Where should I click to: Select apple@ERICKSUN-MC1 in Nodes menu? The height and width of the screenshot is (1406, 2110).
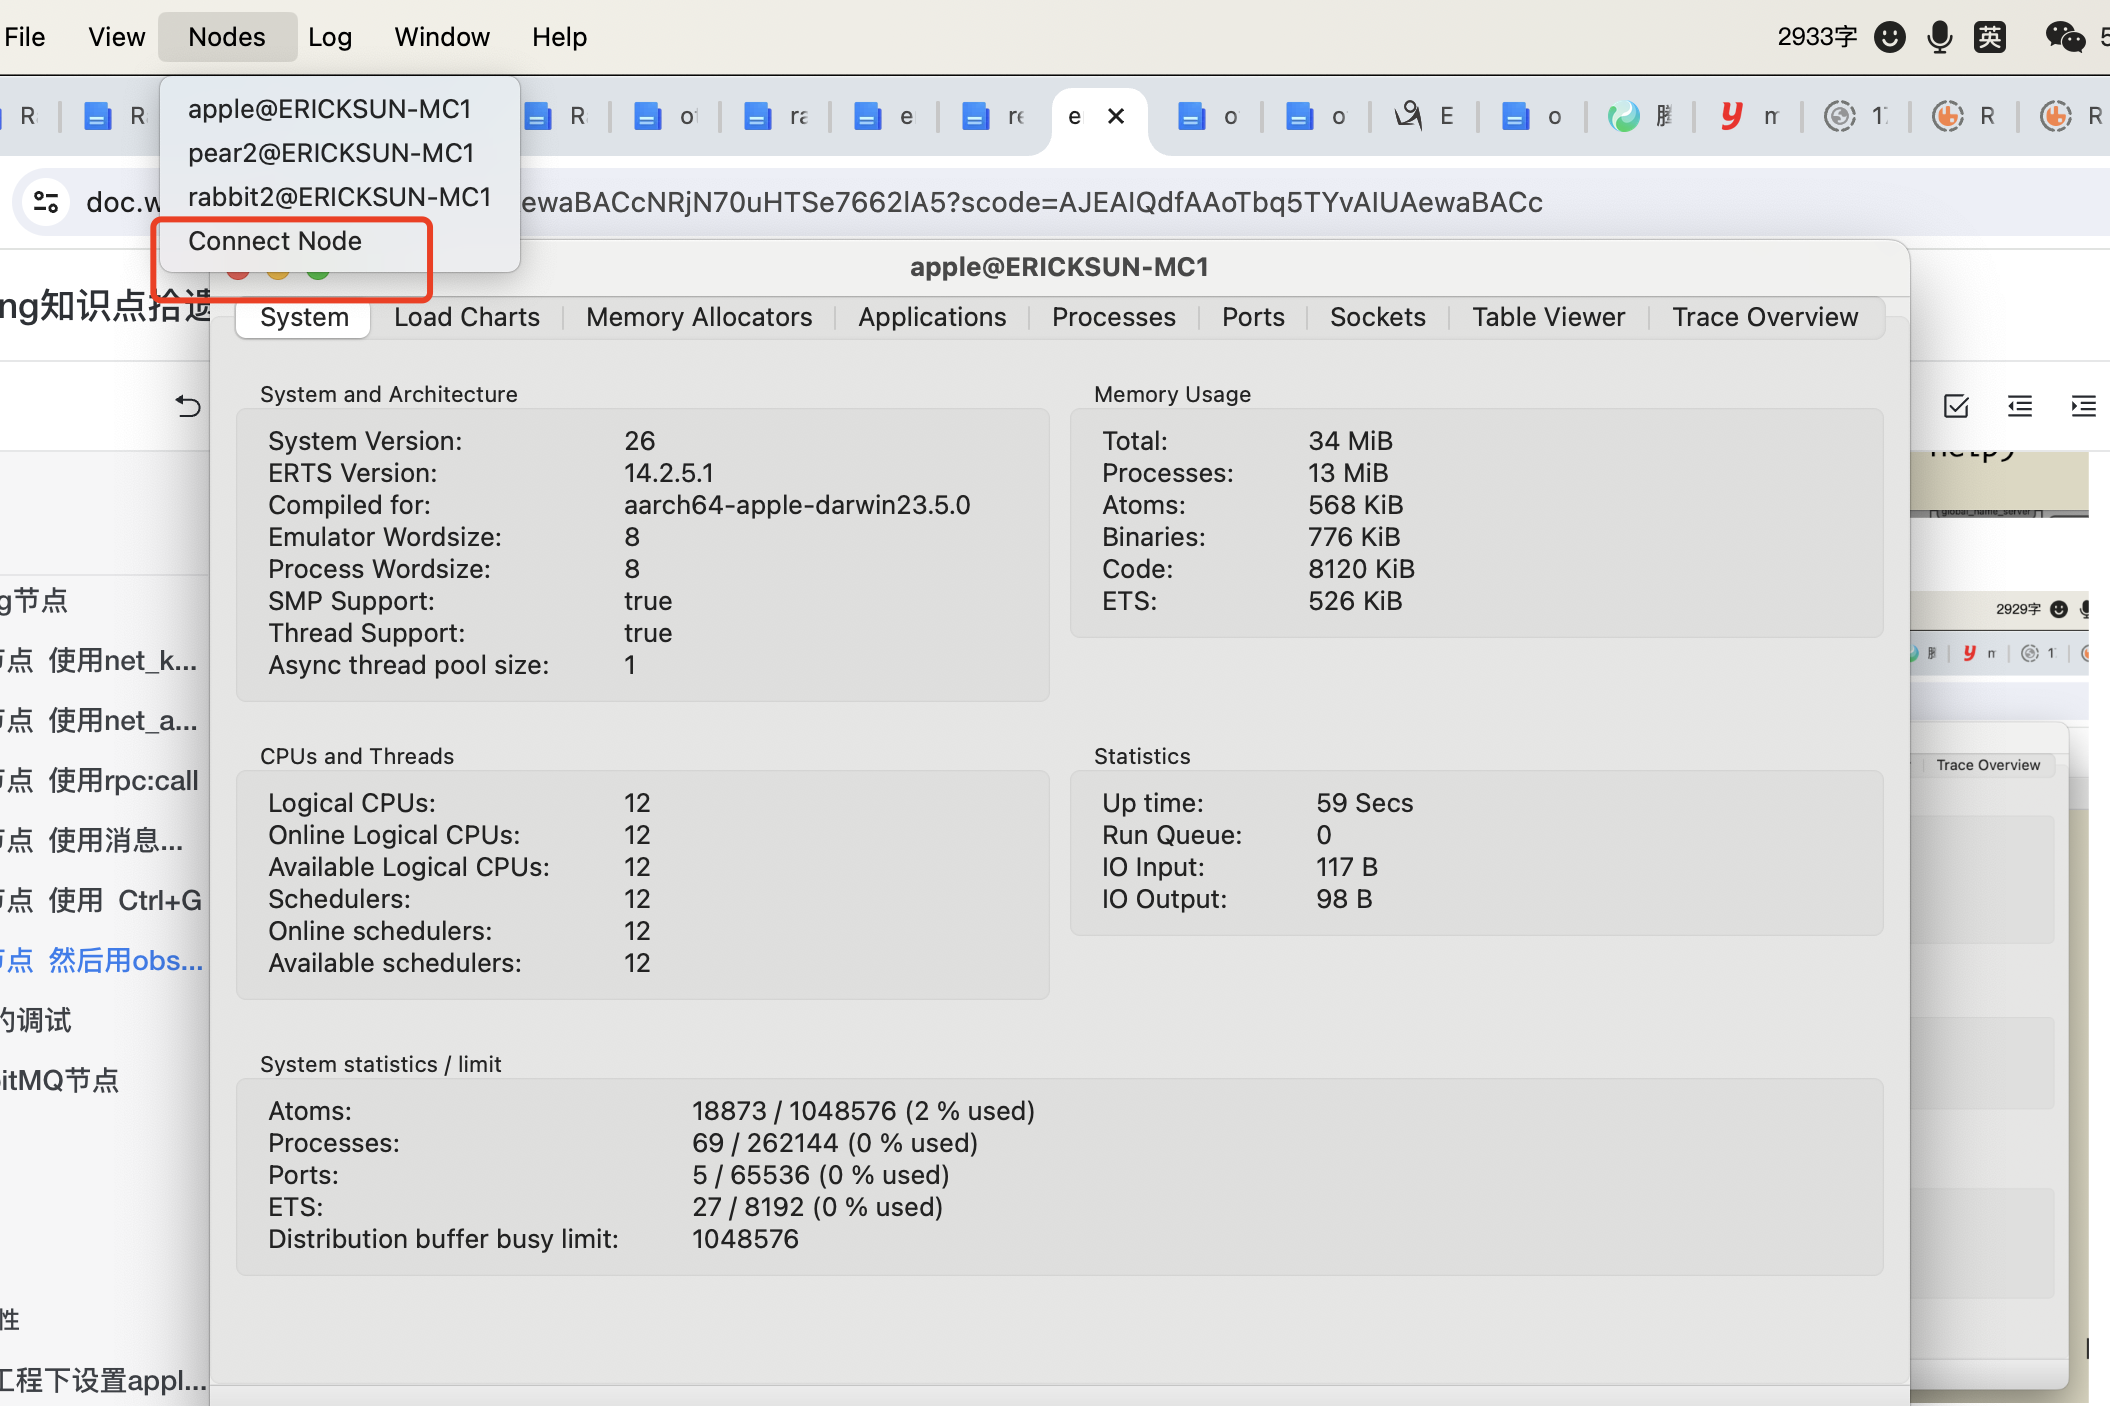point(329,109)
